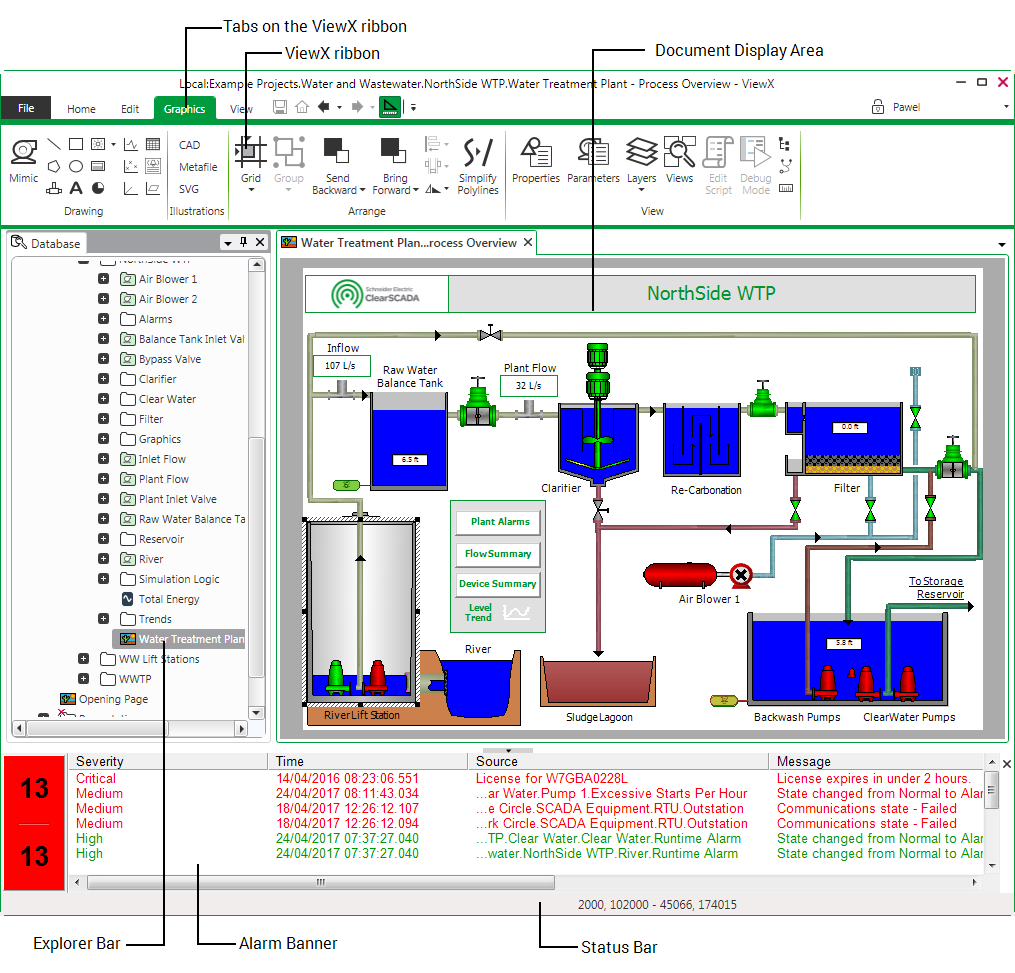
Task: Toggle the Grid display button
Action: click(x=250, y=160)
